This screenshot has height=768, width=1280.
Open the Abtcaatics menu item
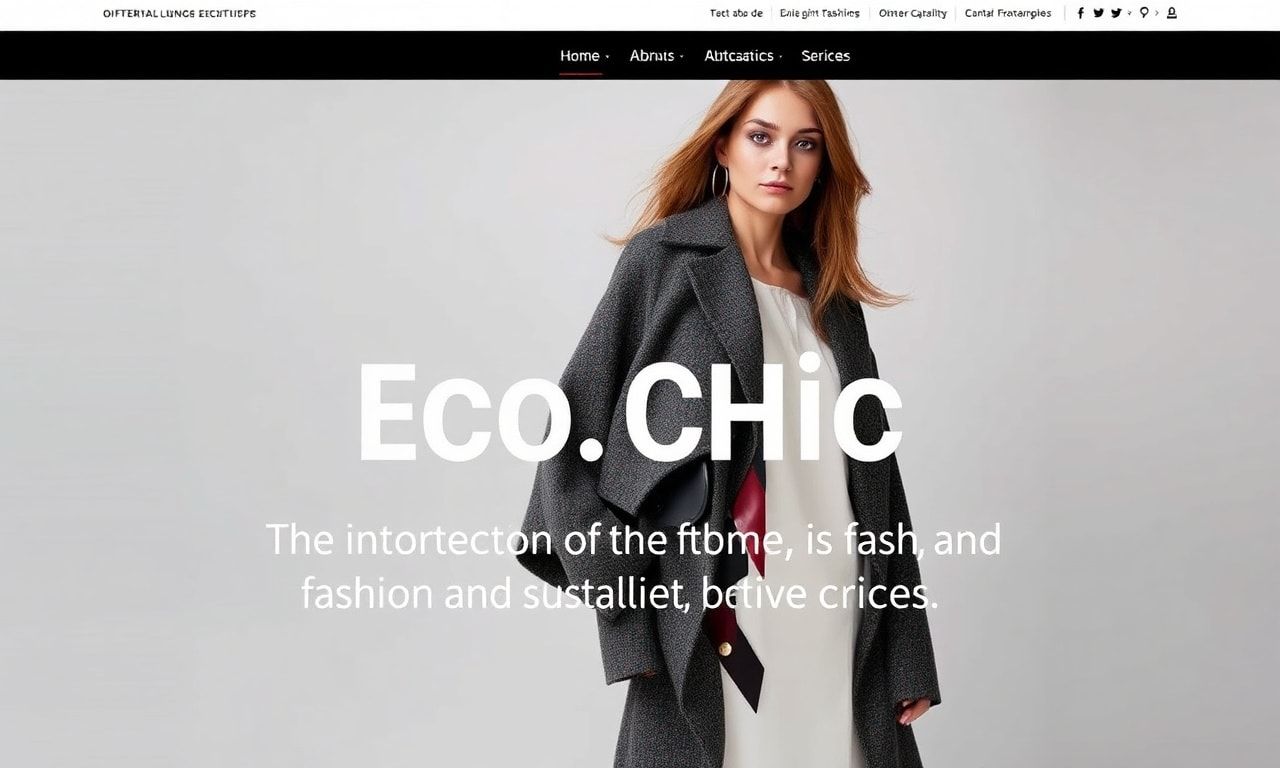739,56
